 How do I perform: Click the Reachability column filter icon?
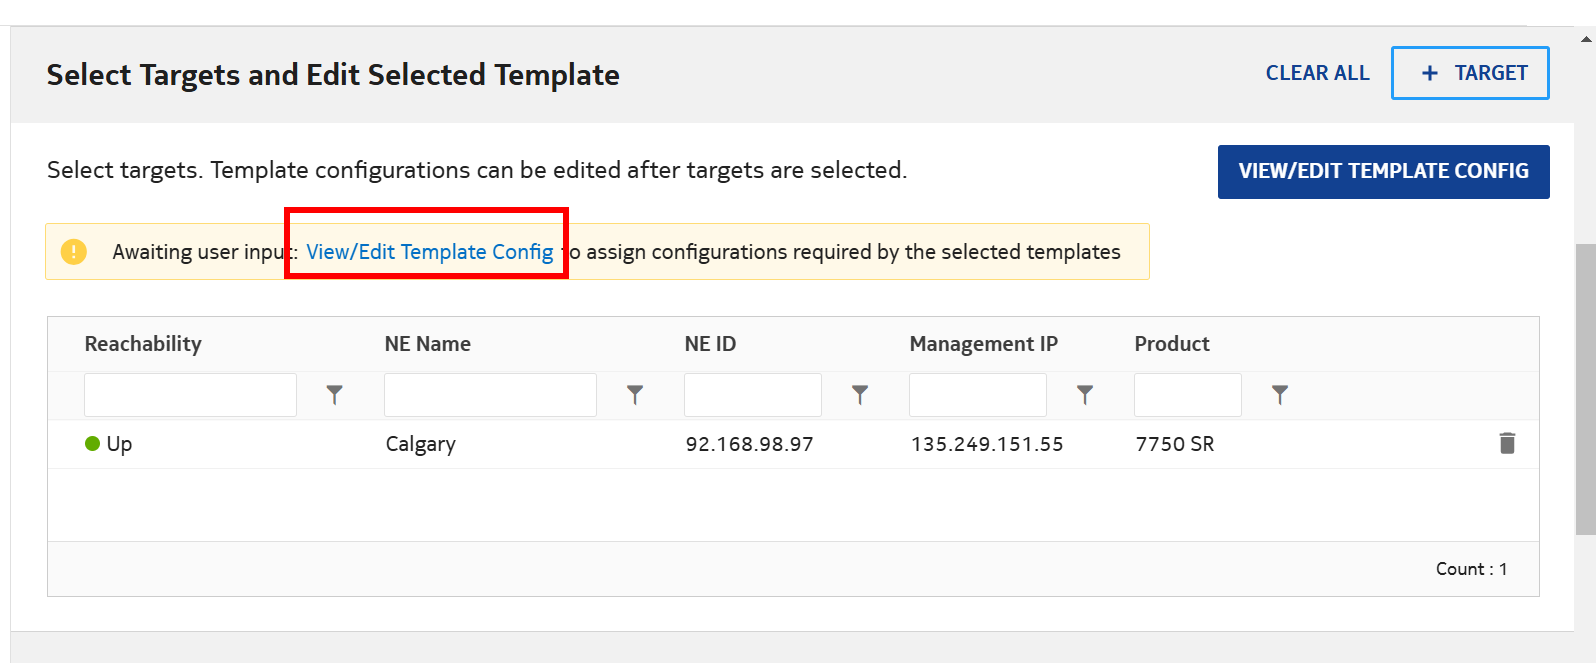pyautogui.click(x=335, y=395)
